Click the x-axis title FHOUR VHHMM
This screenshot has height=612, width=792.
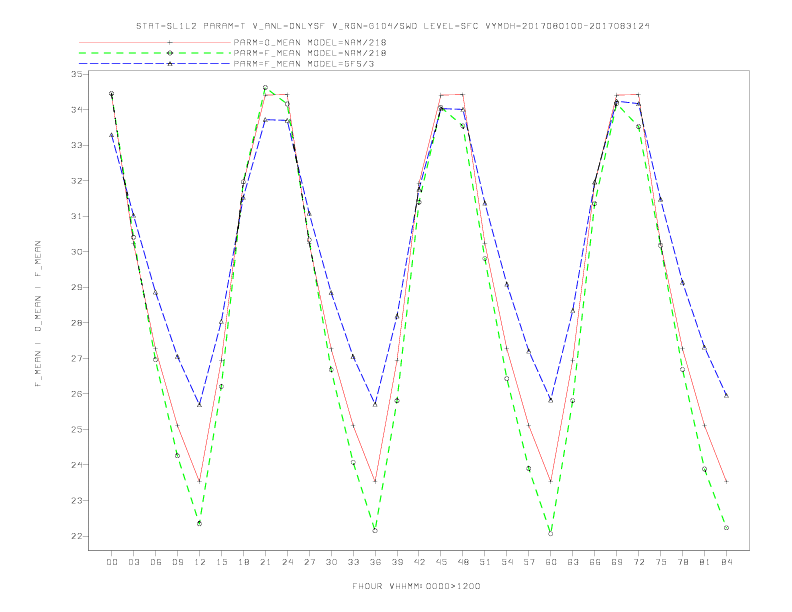tap(416, 586)
